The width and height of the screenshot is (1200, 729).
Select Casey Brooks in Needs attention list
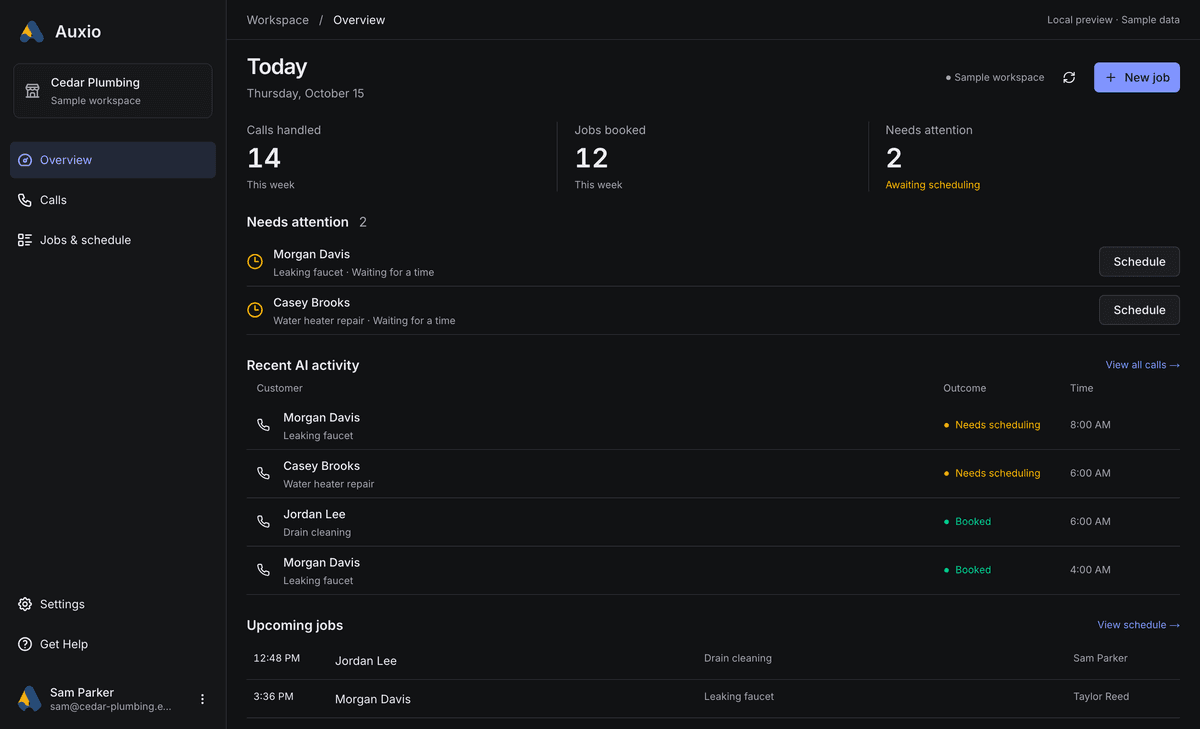point(312,302)
